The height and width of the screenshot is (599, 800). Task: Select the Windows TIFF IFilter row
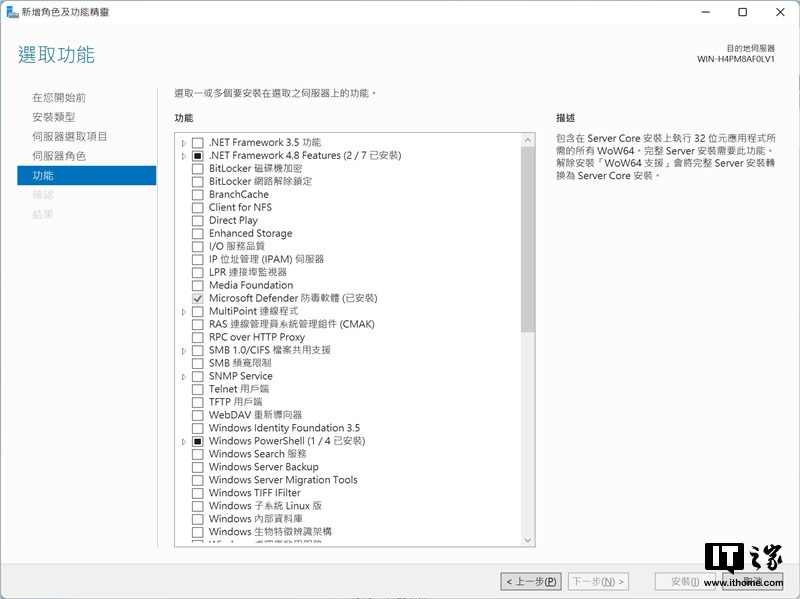[255, 493]
